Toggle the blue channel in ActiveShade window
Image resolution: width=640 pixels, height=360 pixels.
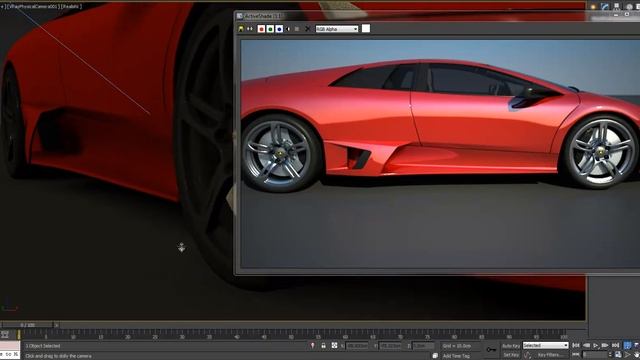pos(279,29)
